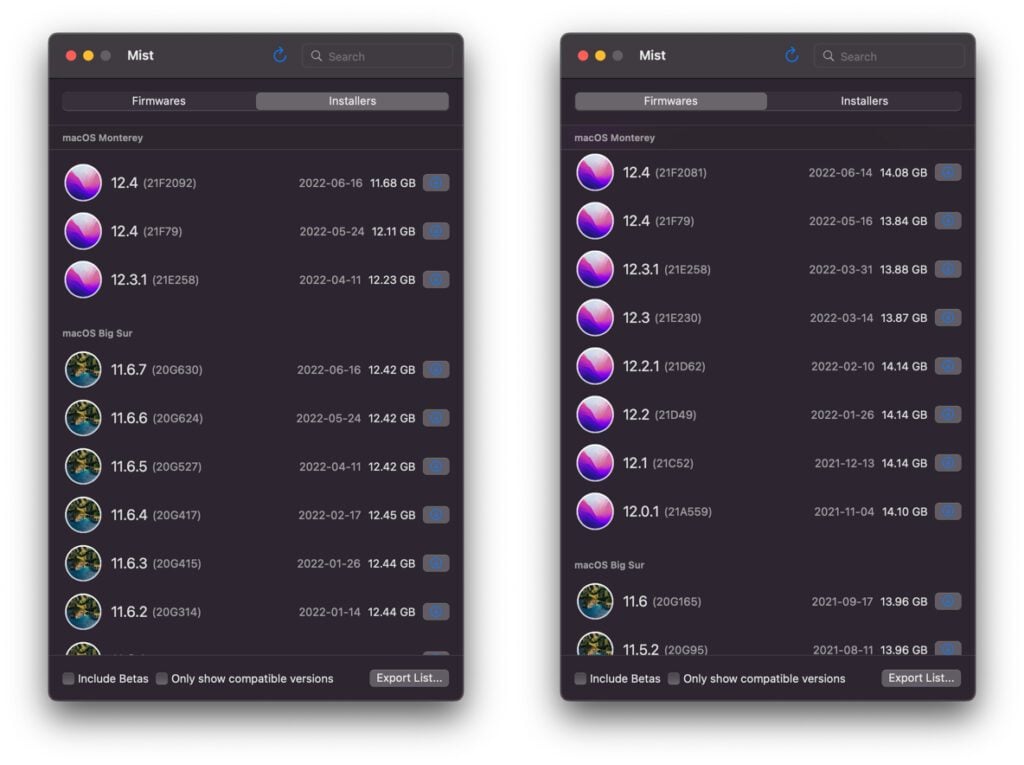Focus the Search field in the Firmwares-selected window
The height and width of the screenshot is (765, 1024).
pos(889,56)
